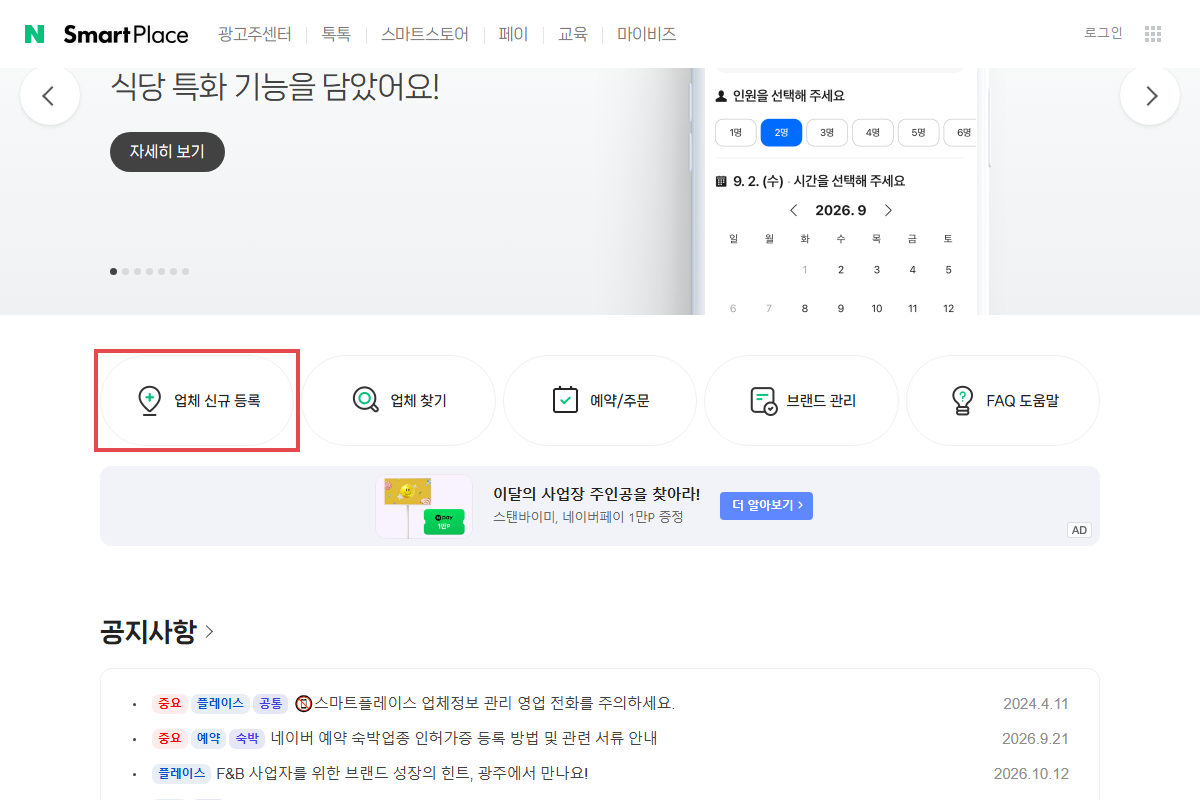Click date 2026.10.12 on third notice
1200x800 pixels.
click(1031, 774)
